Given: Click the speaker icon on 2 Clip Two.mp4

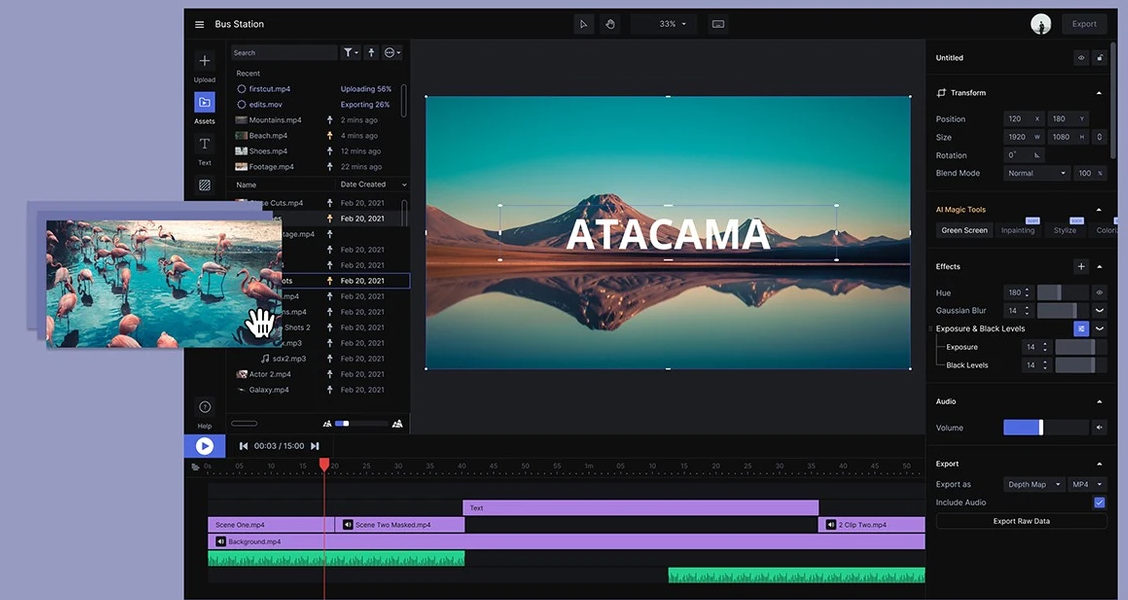Looking at the screenshot, I should (831, 524).
